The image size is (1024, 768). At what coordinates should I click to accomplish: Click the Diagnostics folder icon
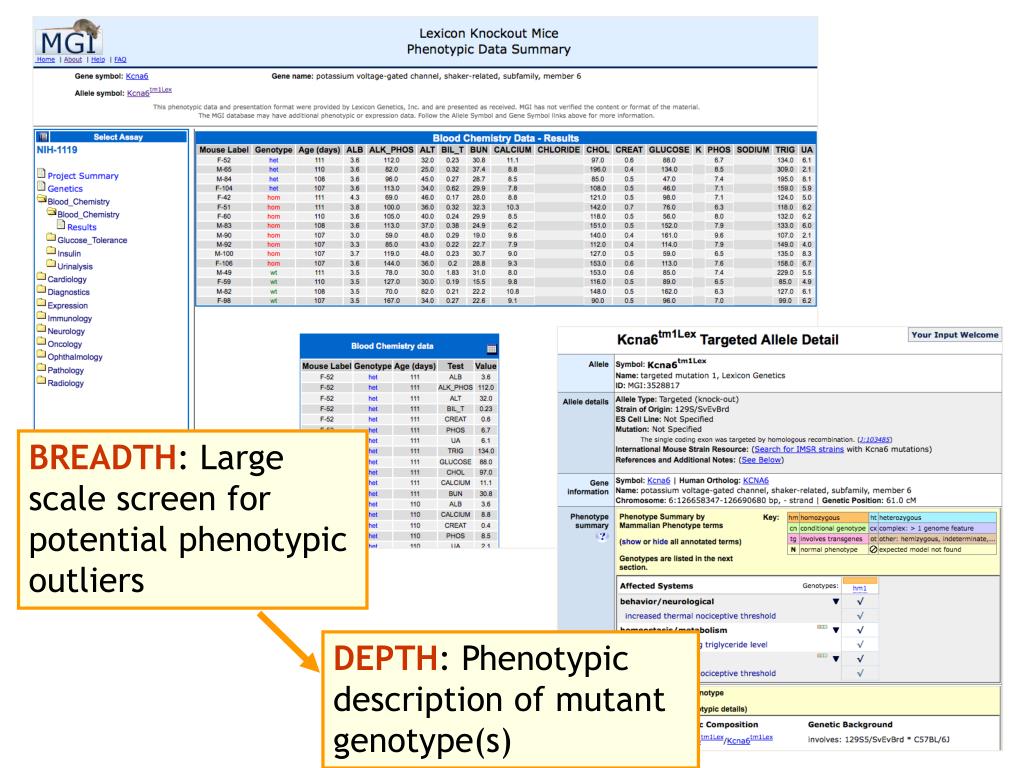tap(42, 291)
